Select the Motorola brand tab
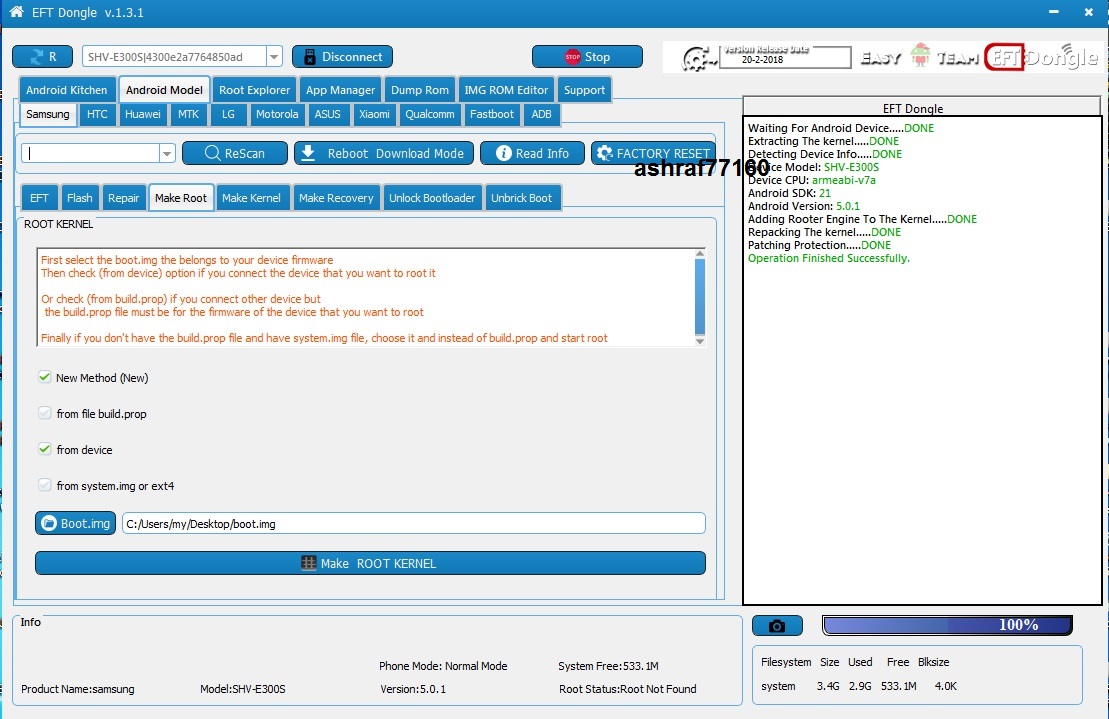The height and width of the screenshot is (719, 1109). 277,114
